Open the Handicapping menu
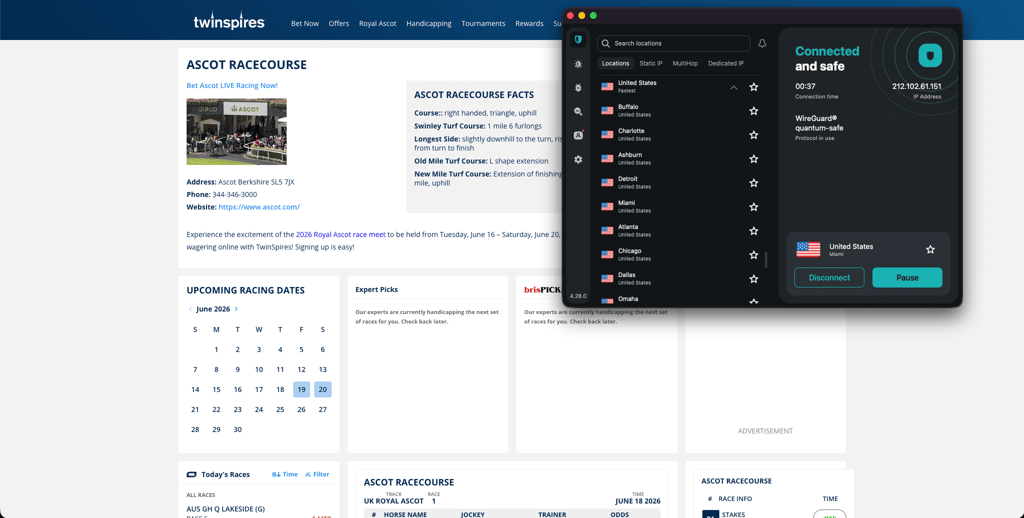 click(x=428, y=24)
